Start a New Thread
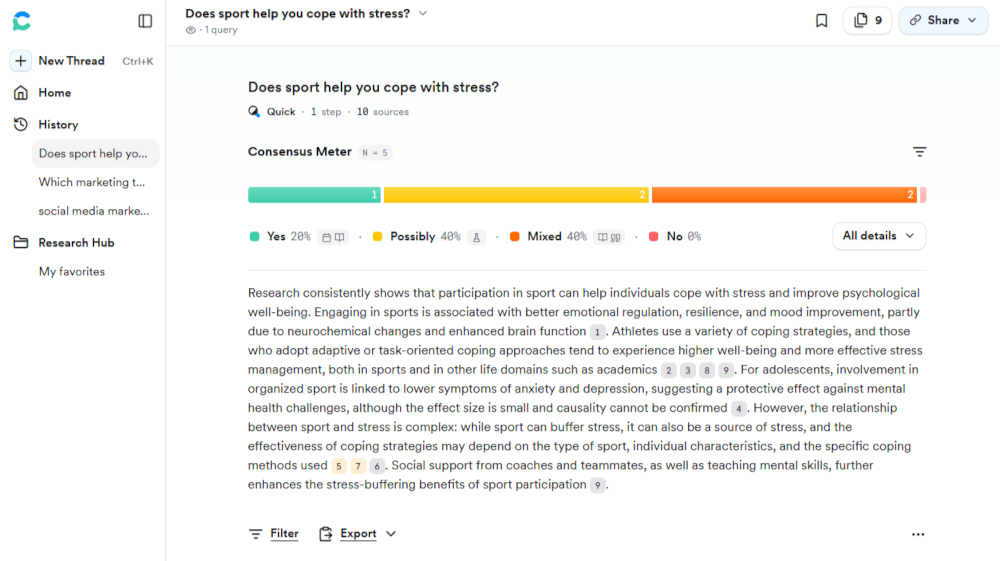Viewport: 1000px width, 561px height. (71, 61)
